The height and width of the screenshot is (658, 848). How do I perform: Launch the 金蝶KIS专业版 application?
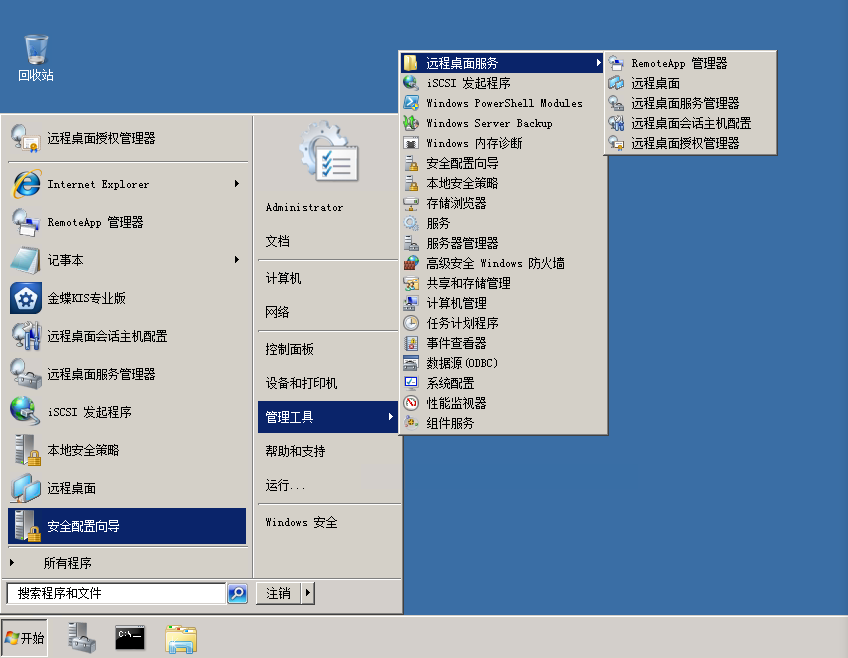coord(127,298)
